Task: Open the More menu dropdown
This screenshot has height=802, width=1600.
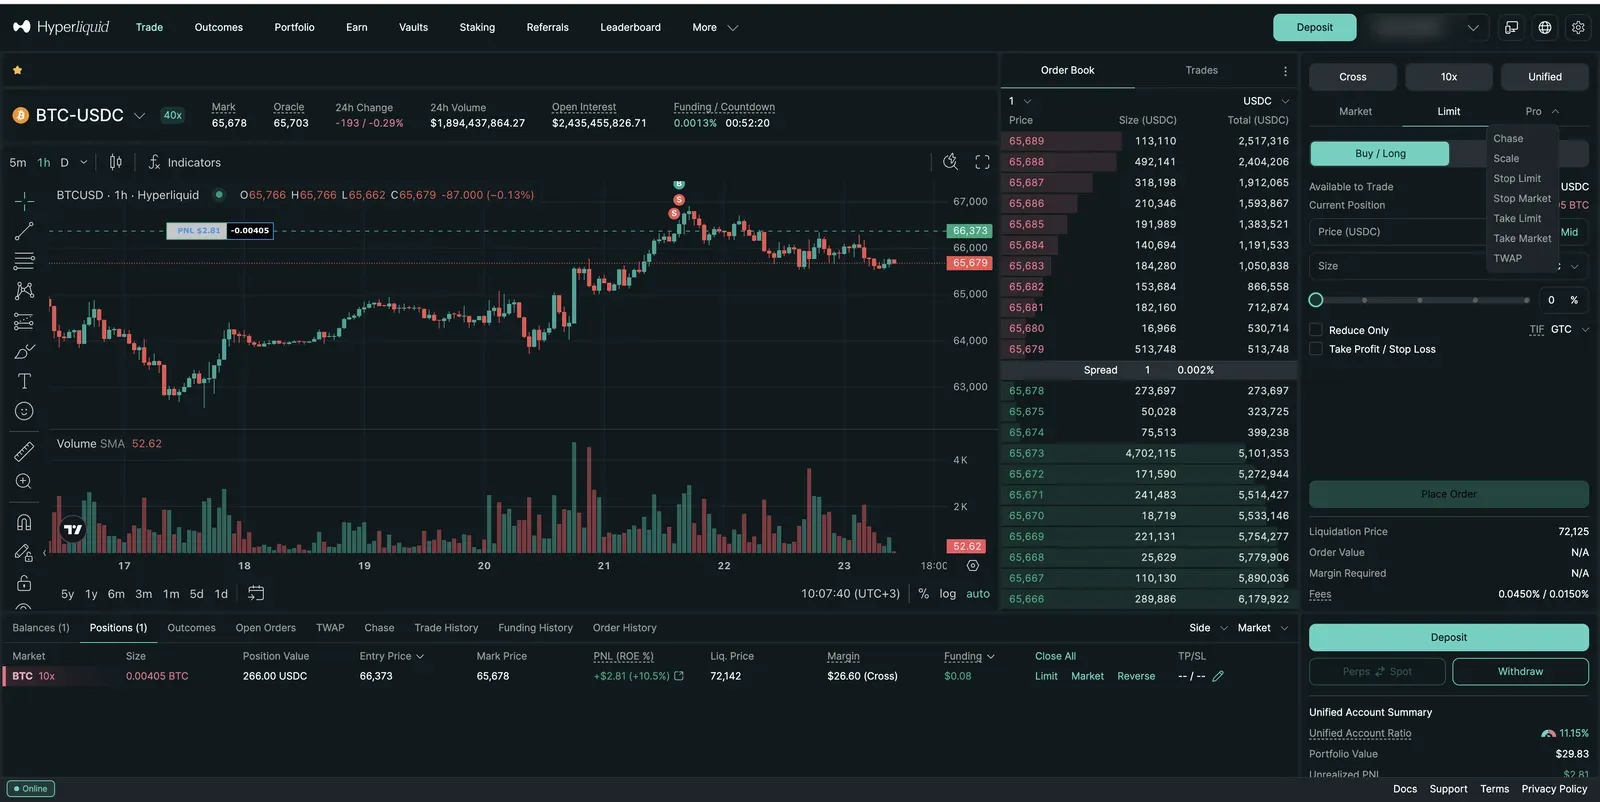Action: pos(715,28)
